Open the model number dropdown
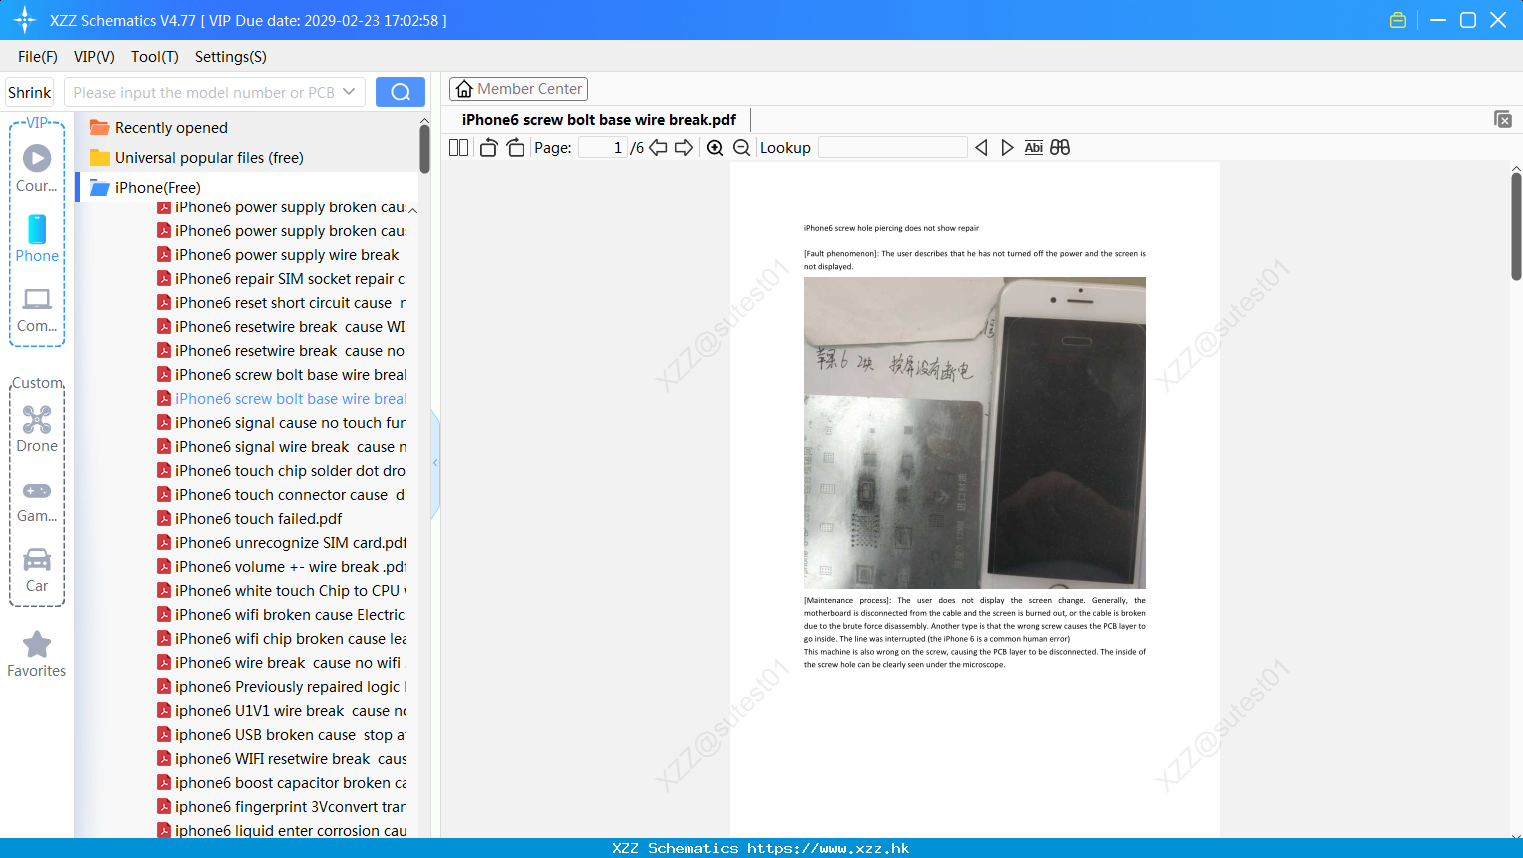This screenshot has width=1523, height=858. 349,92
